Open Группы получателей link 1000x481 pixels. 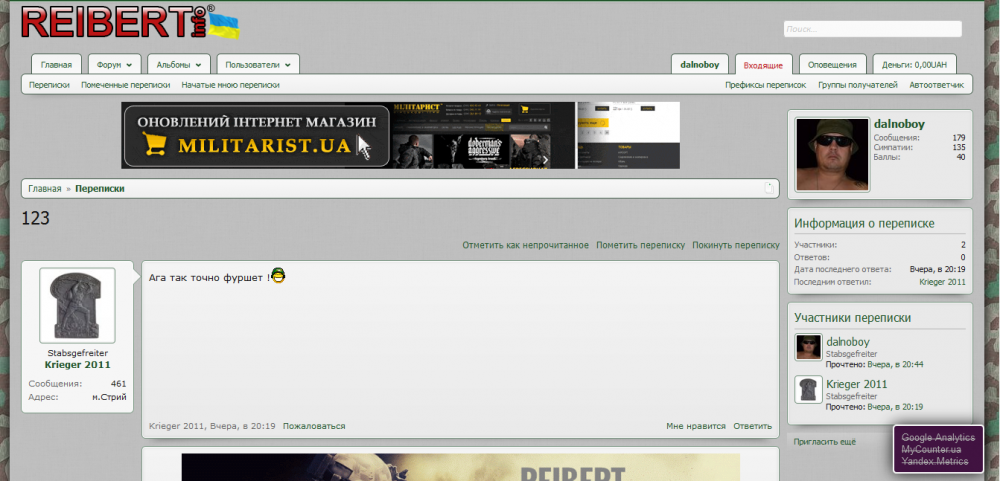click(858, 85)
